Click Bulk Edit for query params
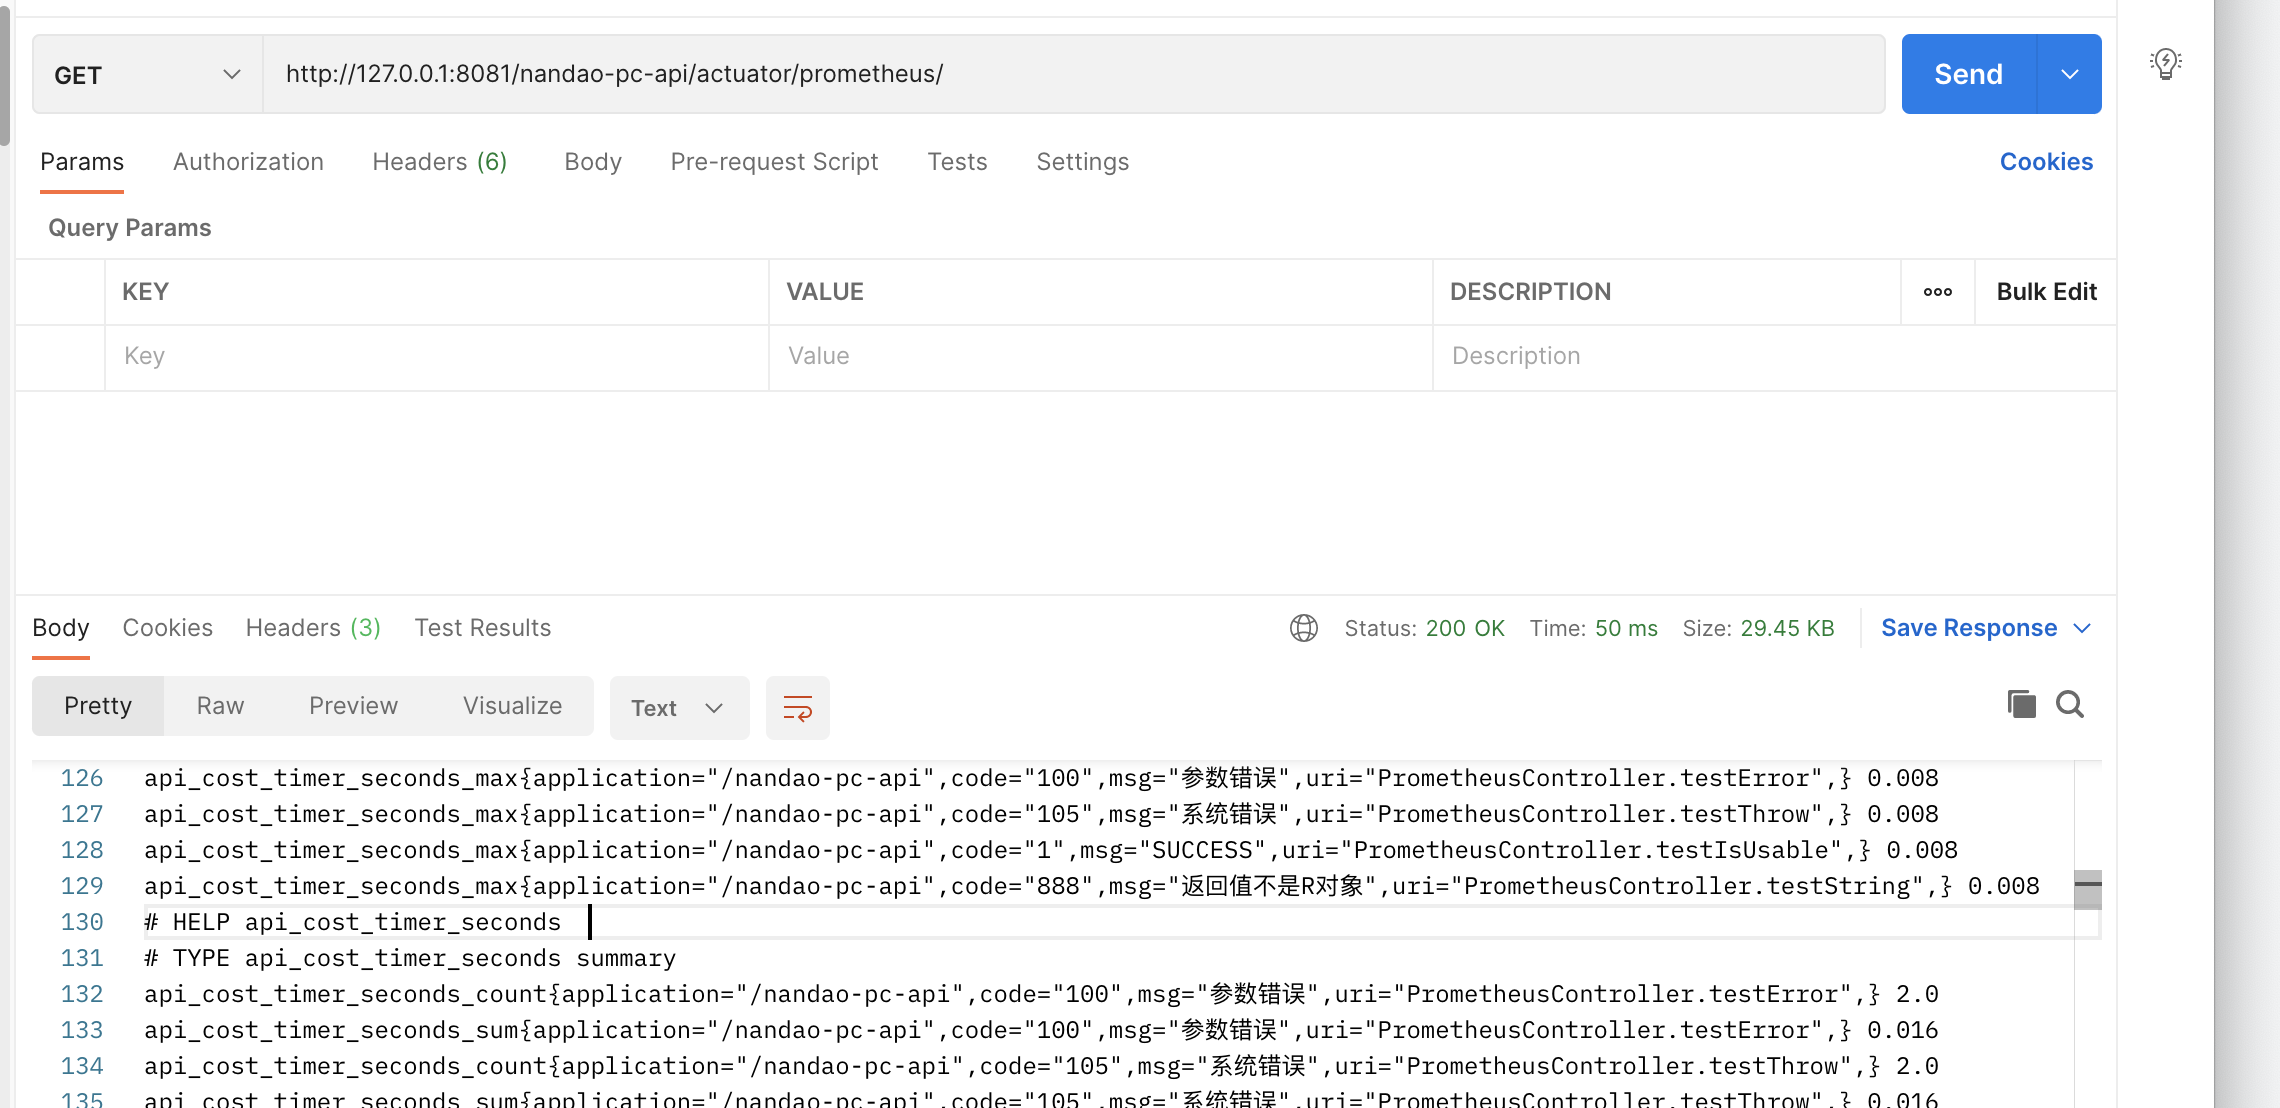2280x1108 pixels. (x=2046, y=292)
